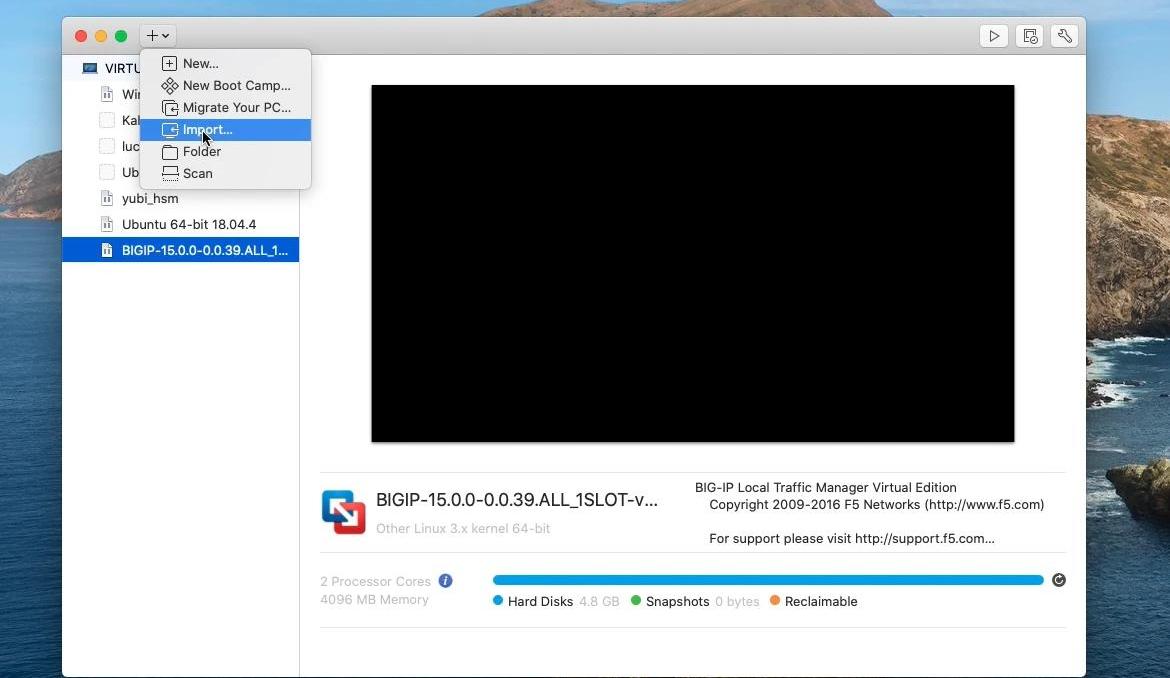Select BIGIP-15.0.0-0.0.39.ALL_1... library entry
The width and height of the screenshot is (1170, 678).
click(181, 250)
